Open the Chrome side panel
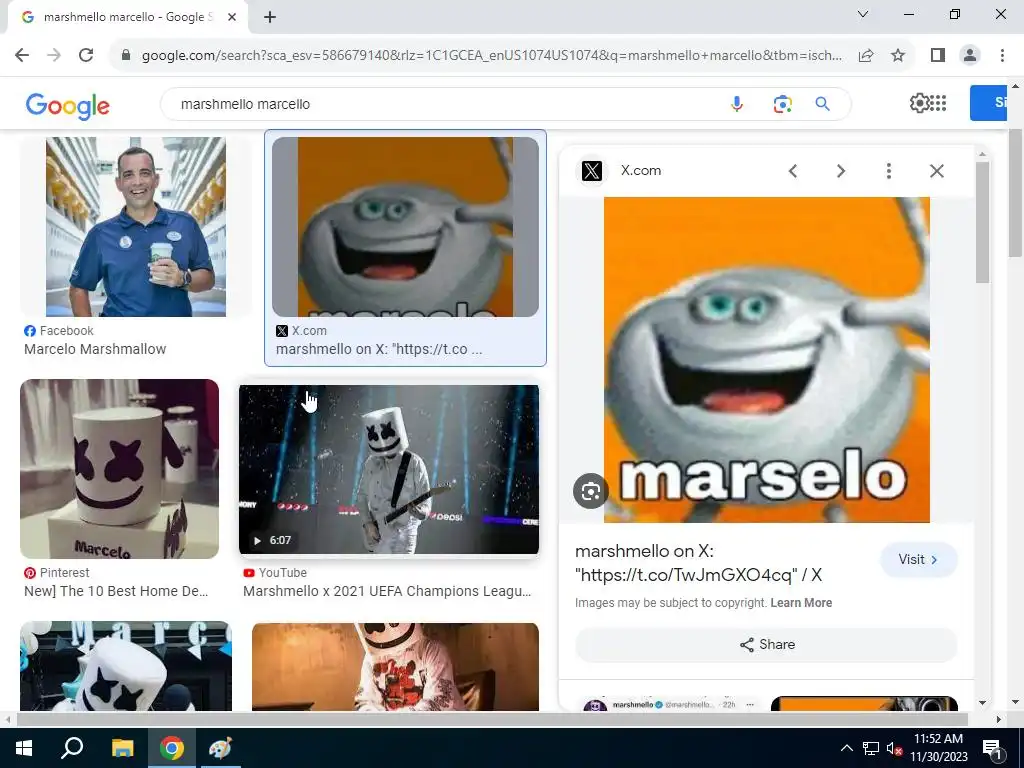 pos(938,56)
